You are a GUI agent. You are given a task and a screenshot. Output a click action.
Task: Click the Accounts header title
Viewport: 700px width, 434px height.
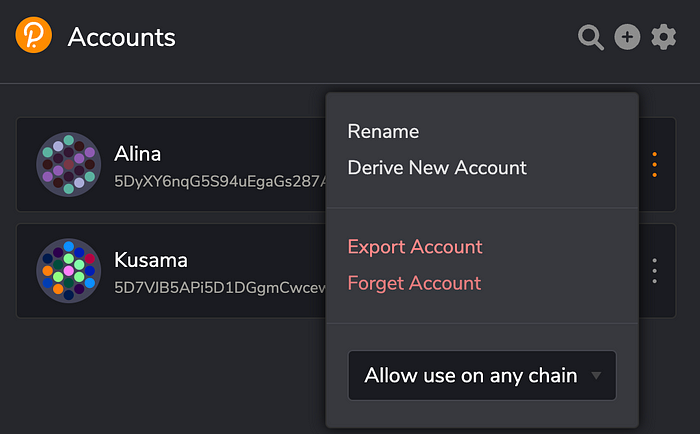click(x=122, y=38)
